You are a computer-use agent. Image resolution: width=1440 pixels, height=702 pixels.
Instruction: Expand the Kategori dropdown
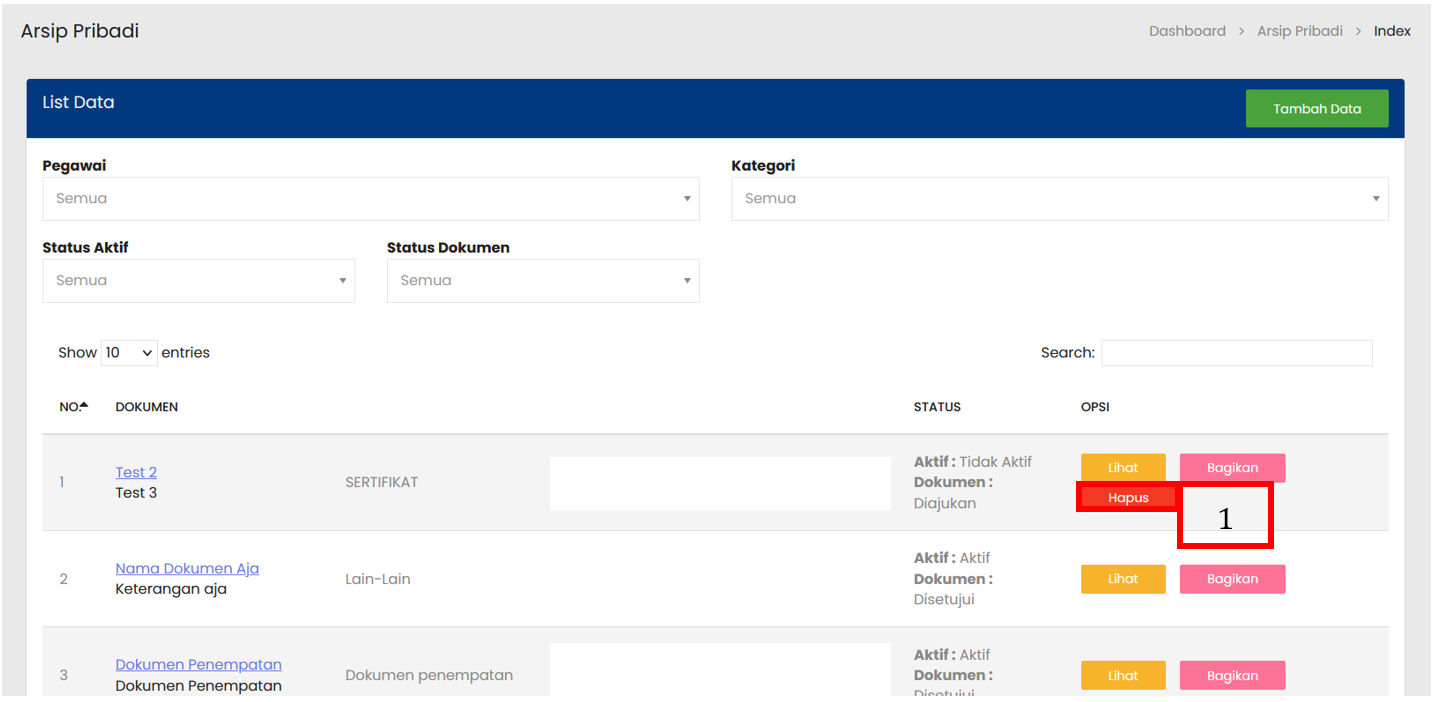tap(1059, 199)
